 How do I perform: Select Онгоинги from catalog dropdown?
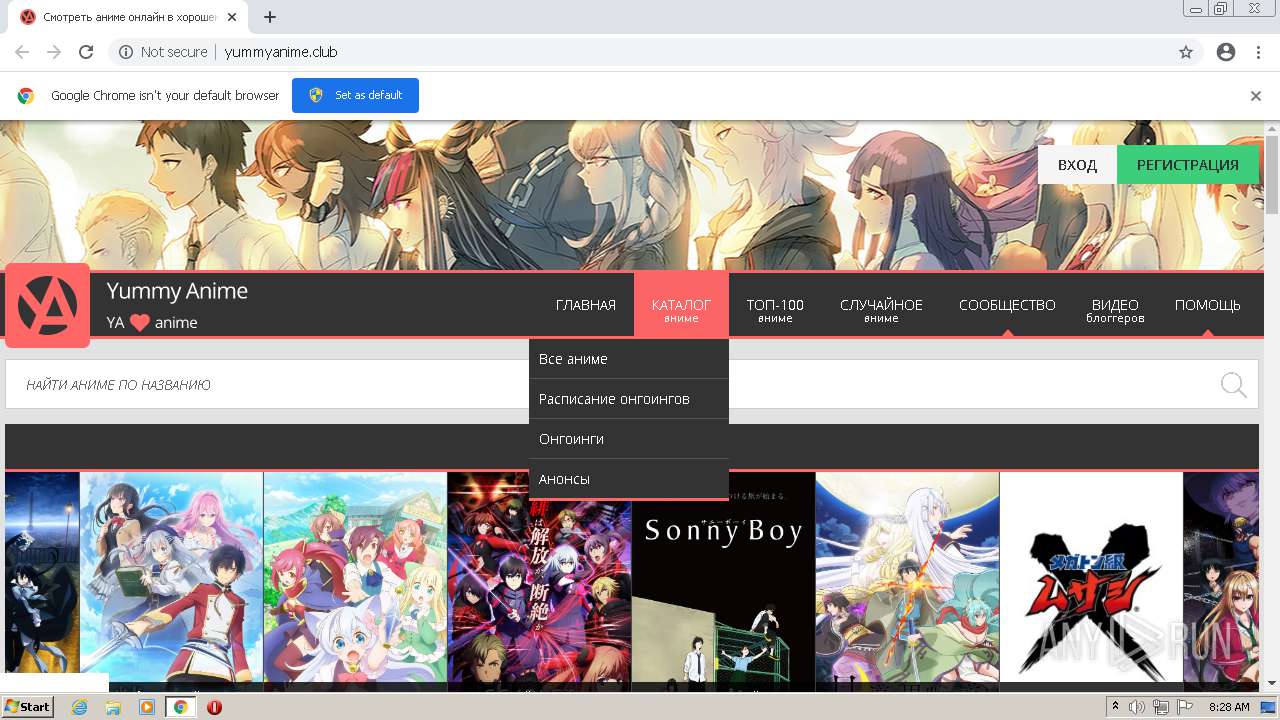pyautogui.click(x=629, y=439)
